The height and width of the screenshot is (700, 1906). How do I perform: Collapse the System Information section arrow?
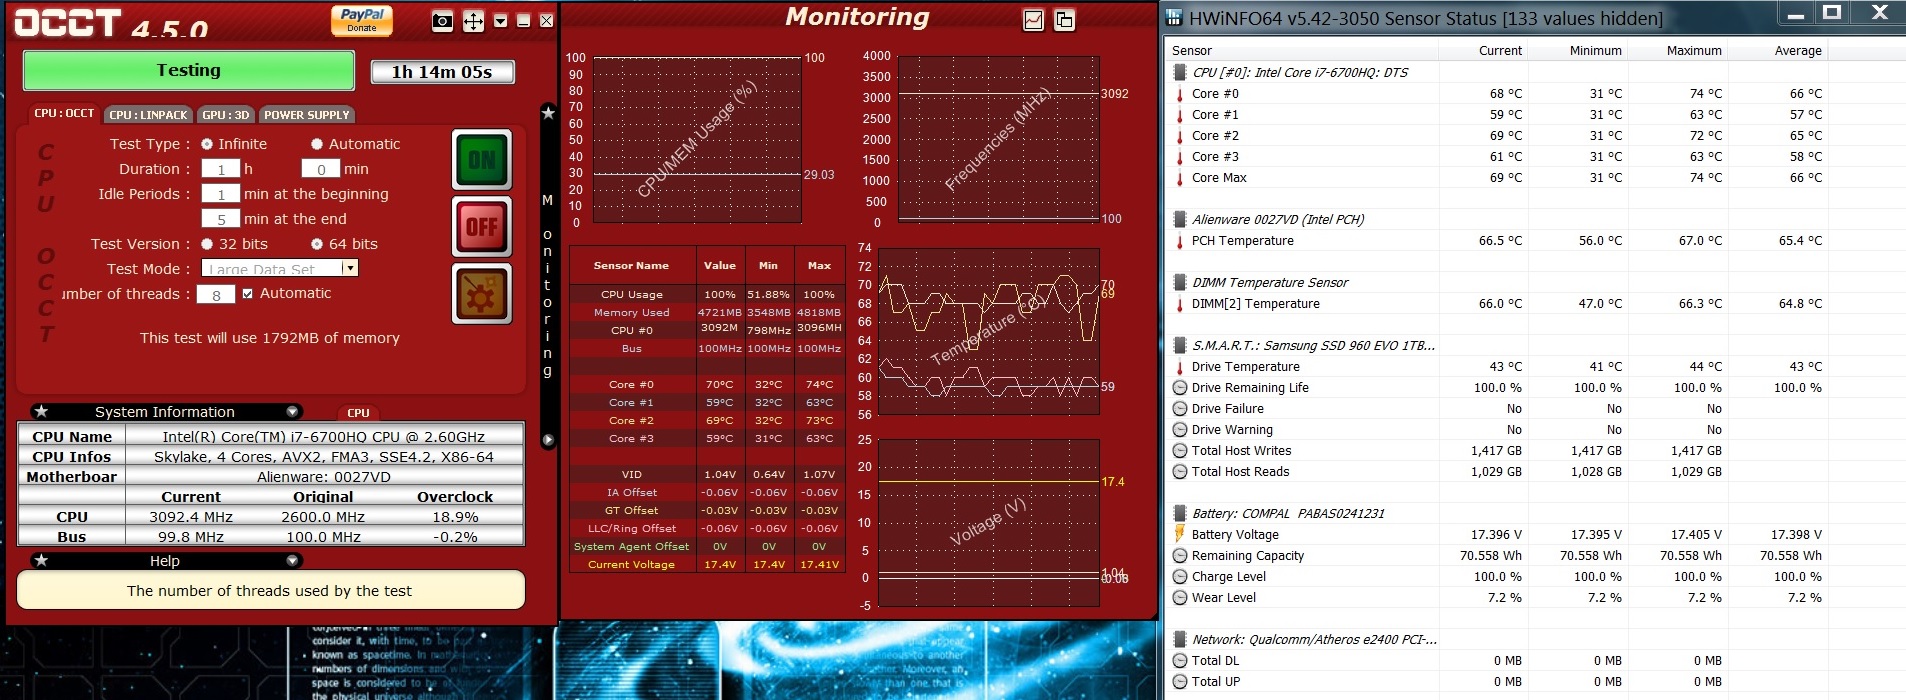(292, 412)
